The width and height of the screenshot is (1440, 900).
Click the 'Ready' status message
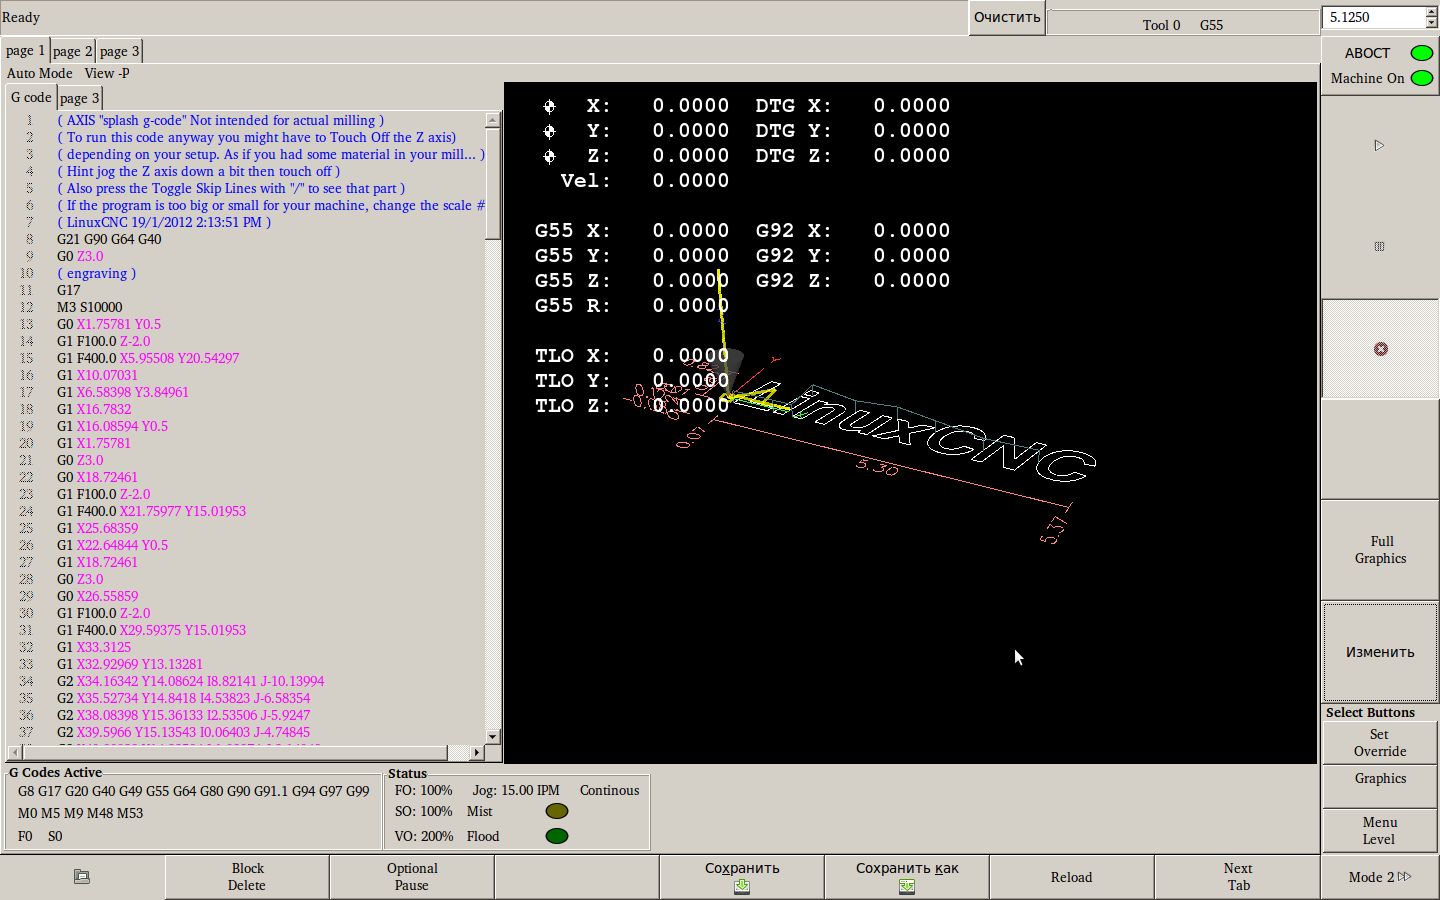click(21, 17)
